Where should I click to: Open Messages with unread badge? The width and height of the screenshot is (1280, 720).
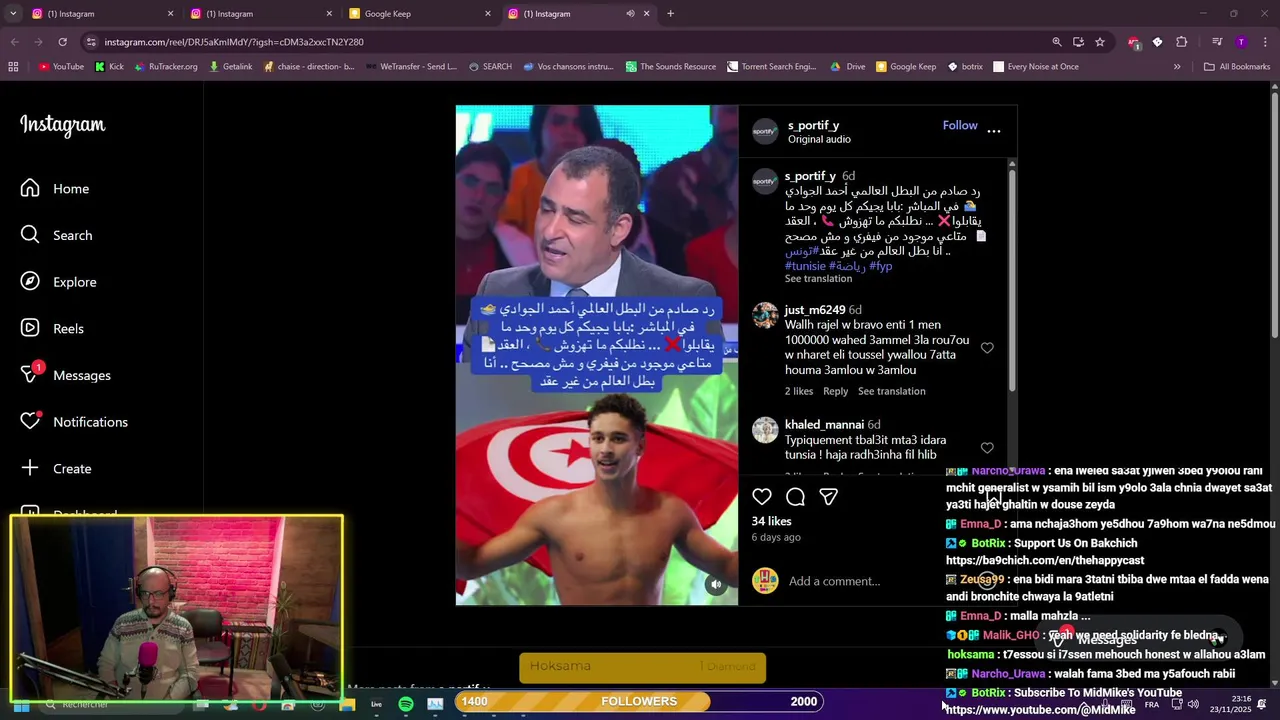coord(66,375)
